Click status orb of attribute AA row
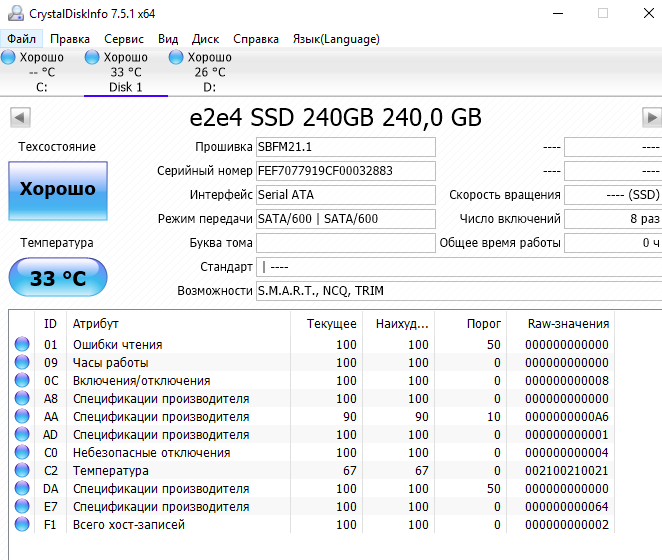 pyautogui.click(x=22, y=416)
